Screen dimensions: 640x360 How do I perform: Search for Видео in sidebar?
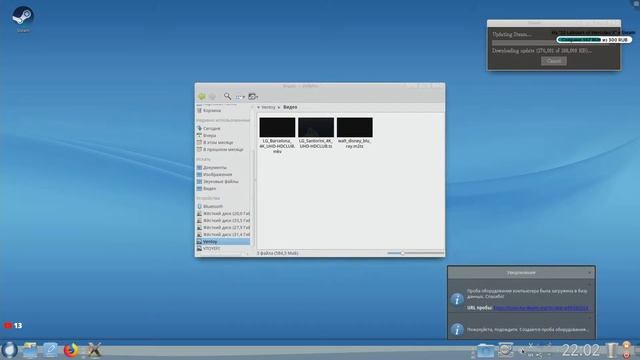point(223,189)
